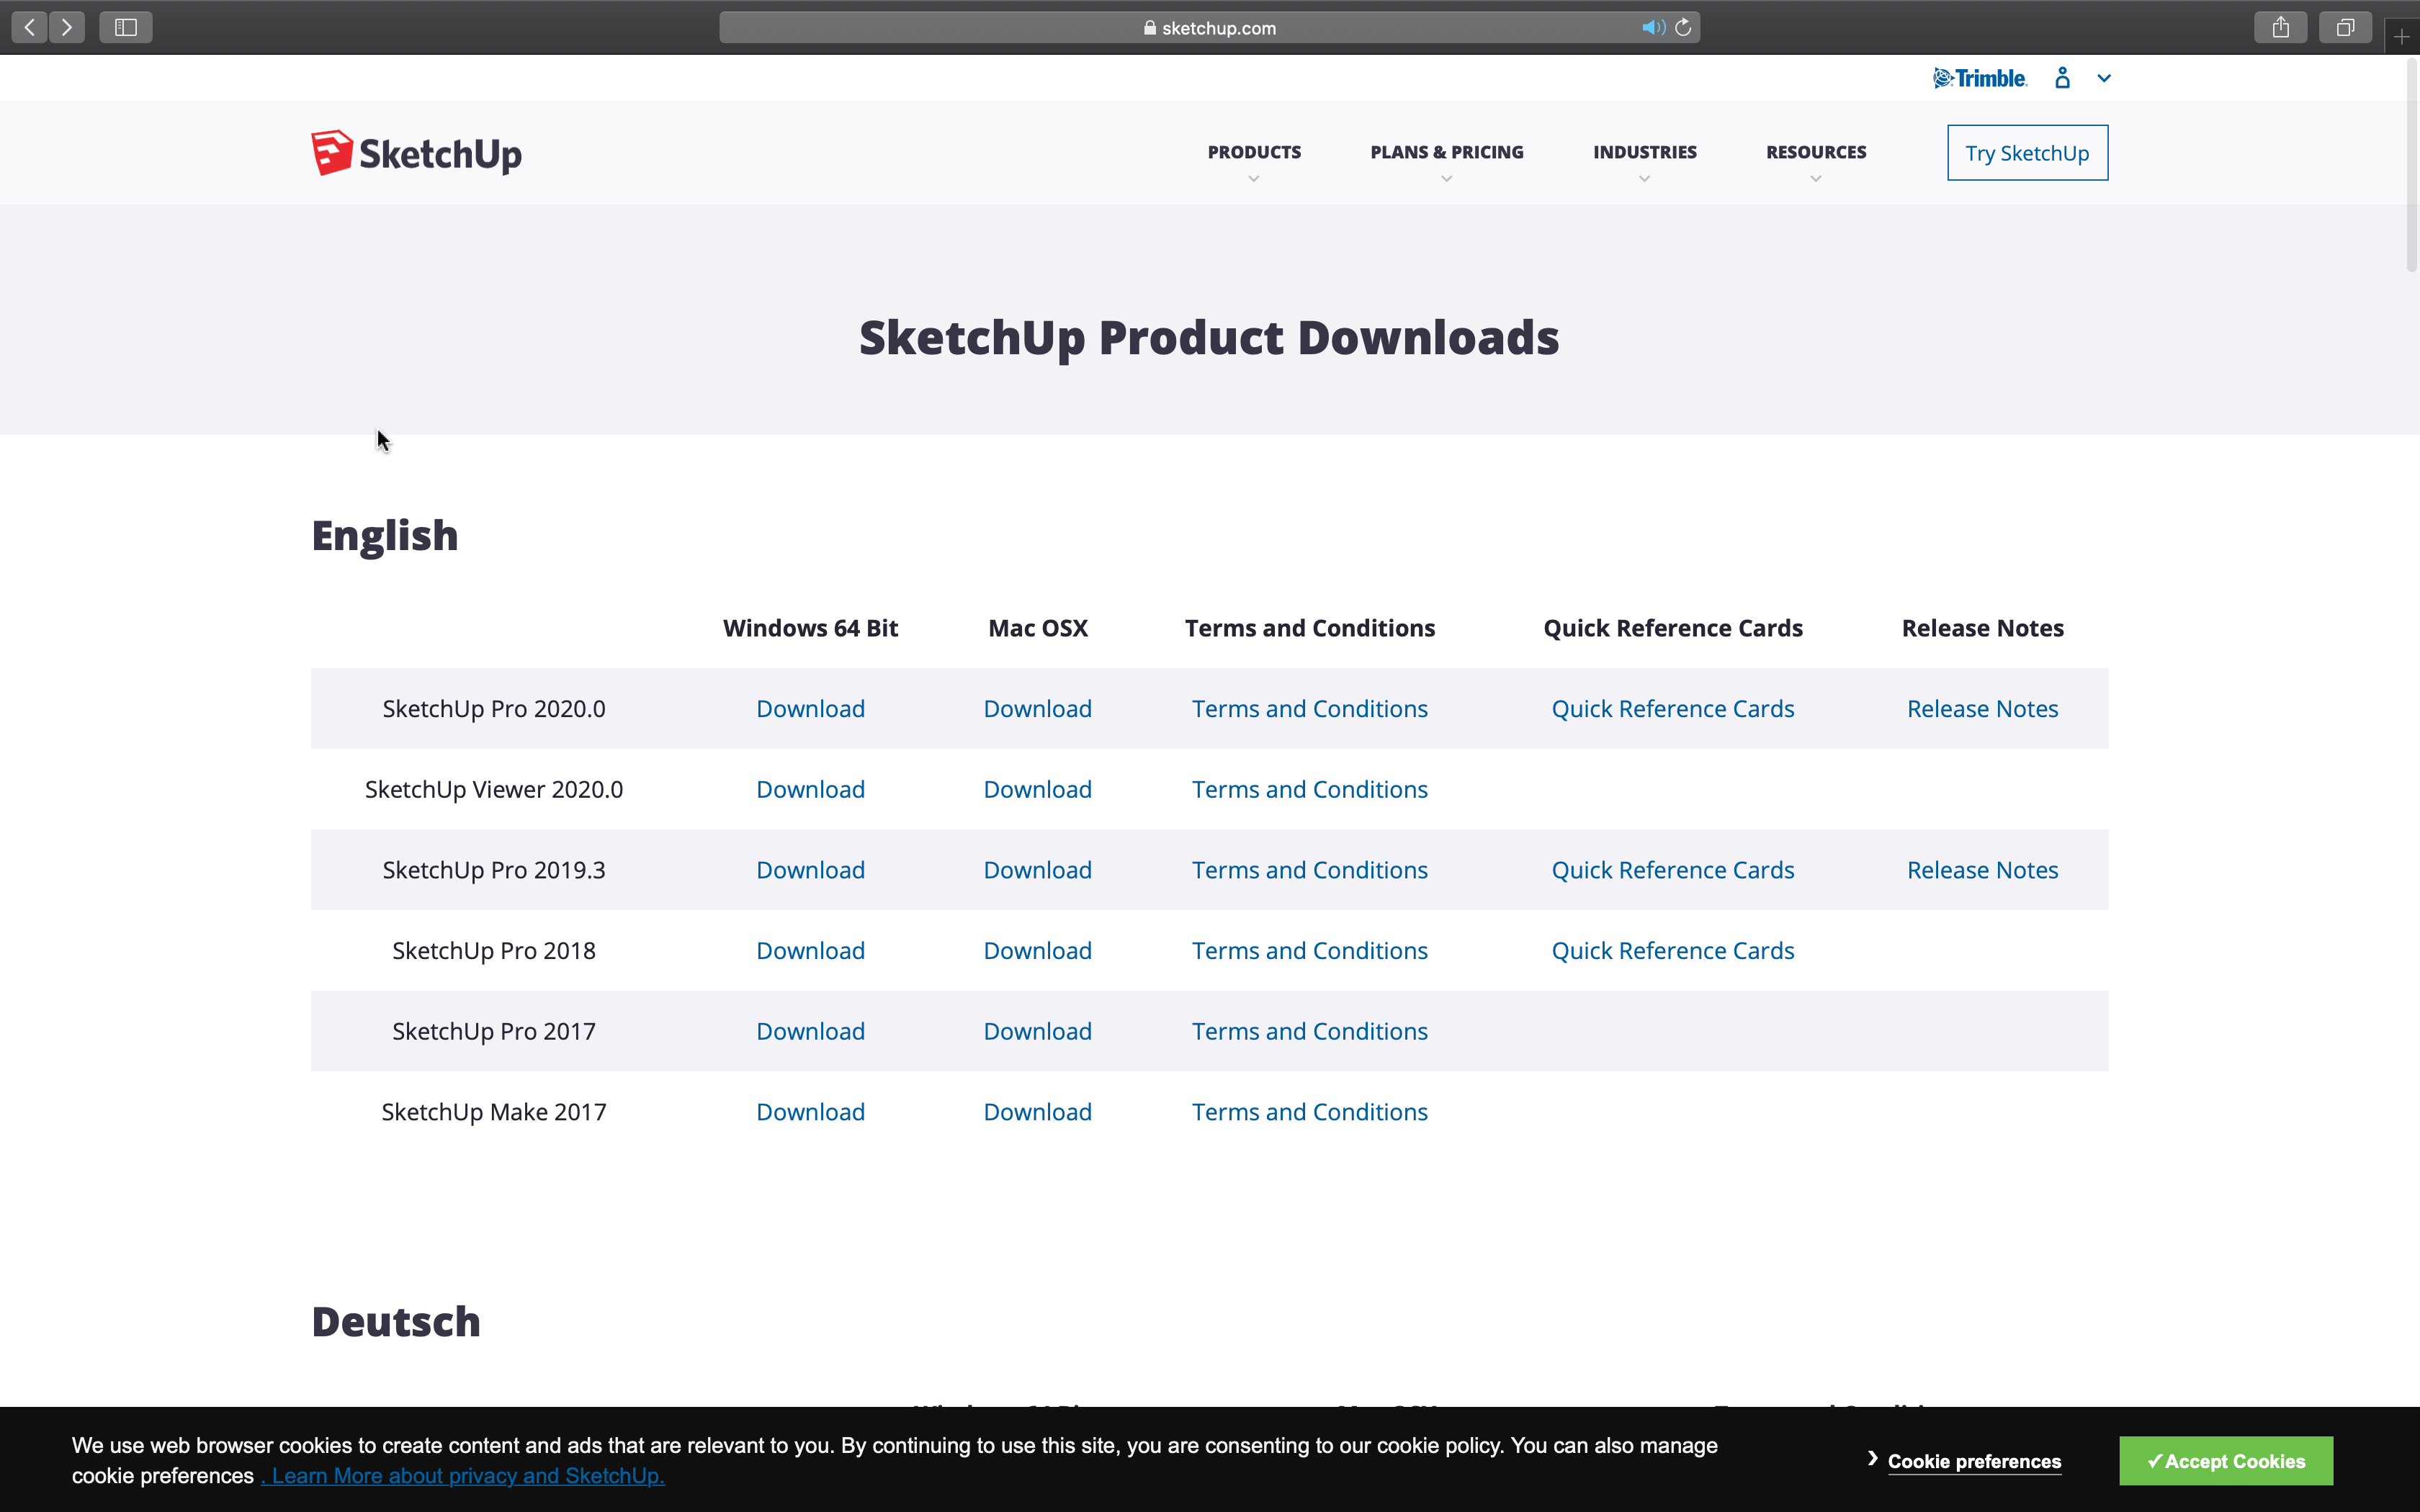Toggle the Safari sidebar icon
This screenshot has height=1512, width=2420.
point(126,27)
